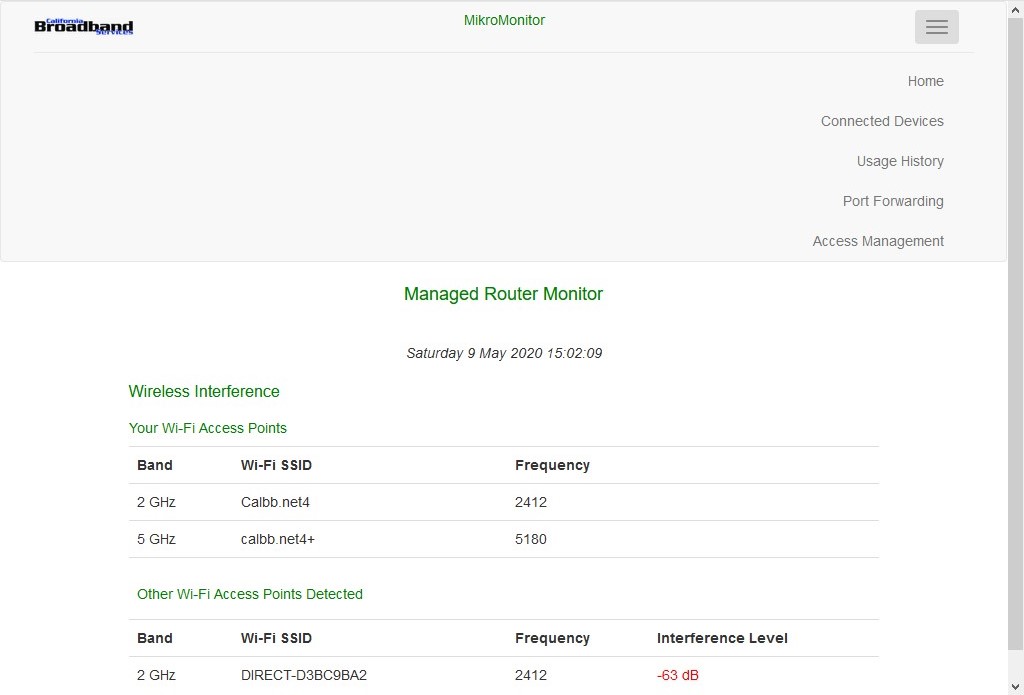Click the Your Wi-Fi Access Points heading
1024x695 pixels.
click(x=207, y=428)
